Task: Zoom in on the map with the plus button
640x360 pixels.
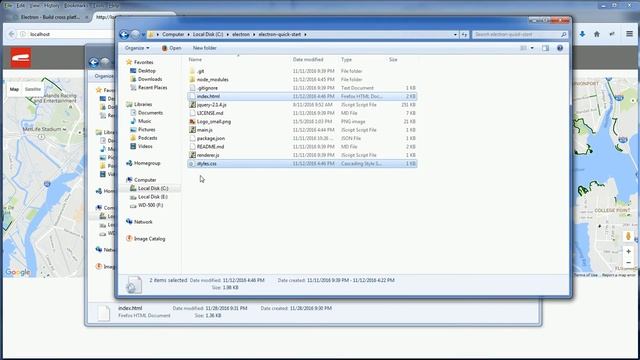Action: tap(629, 251)
